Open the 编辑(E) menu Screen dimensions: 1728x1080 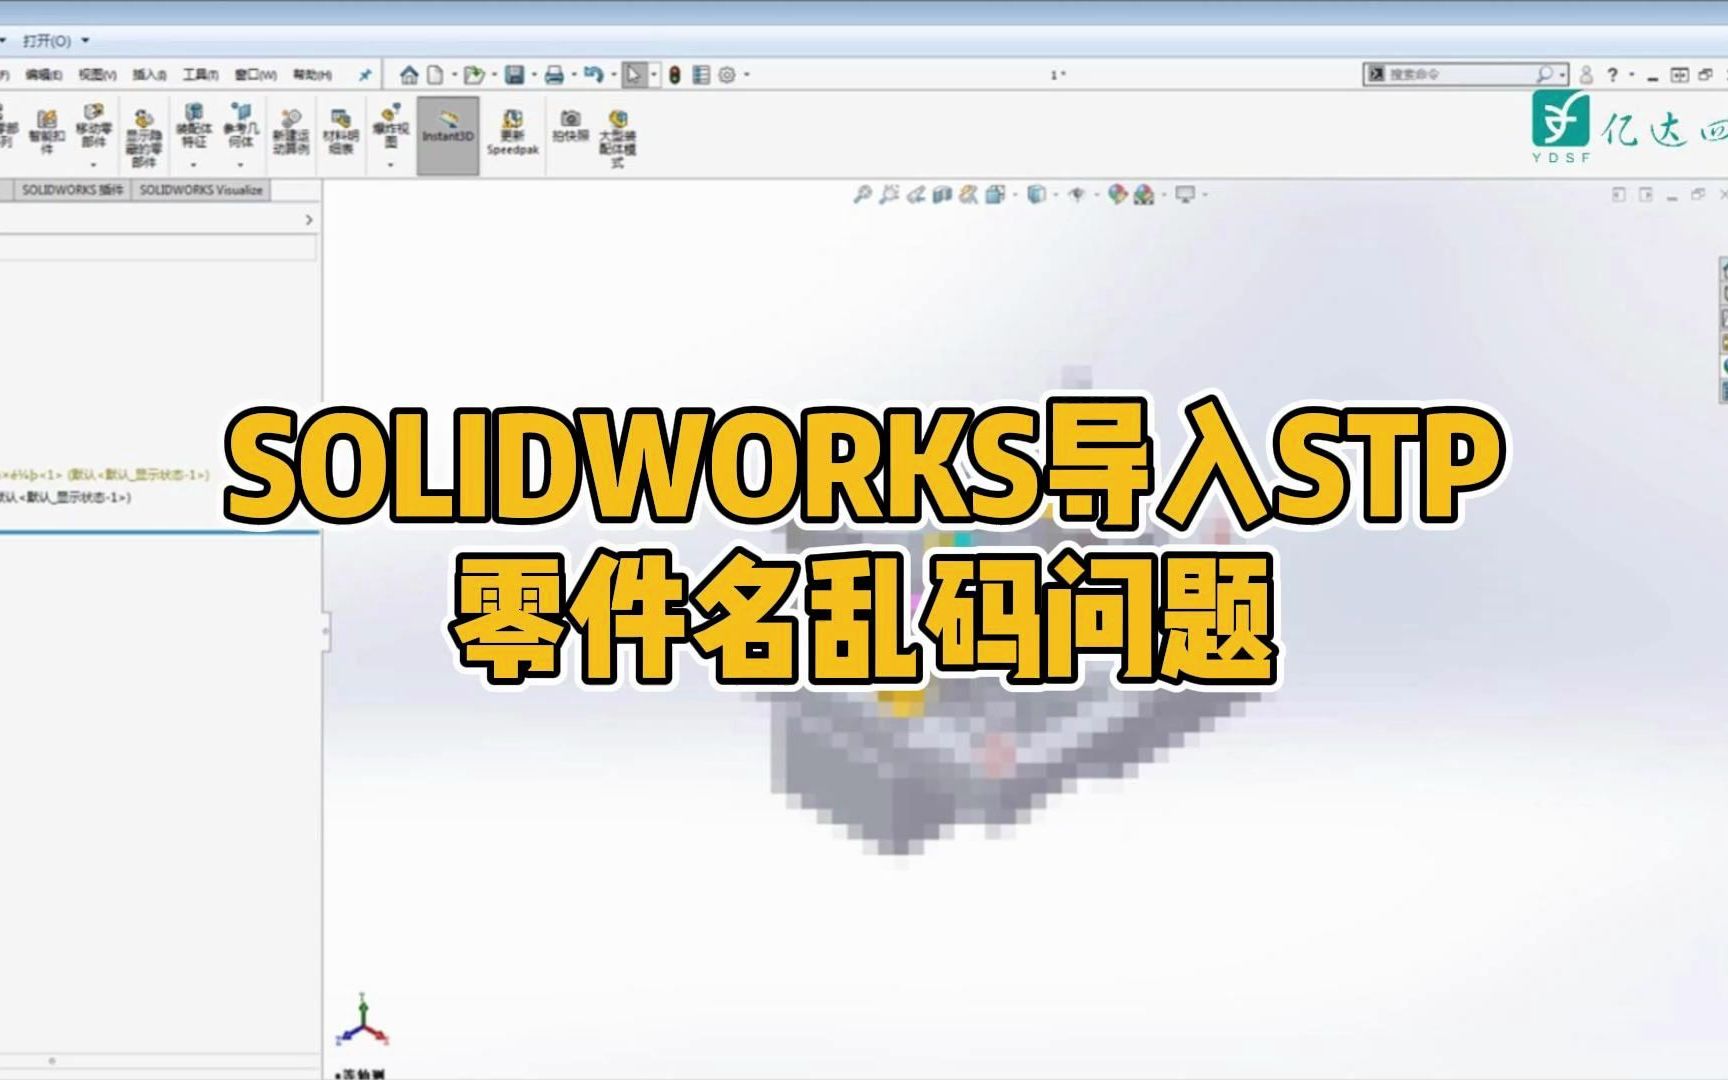coord(43,75)
